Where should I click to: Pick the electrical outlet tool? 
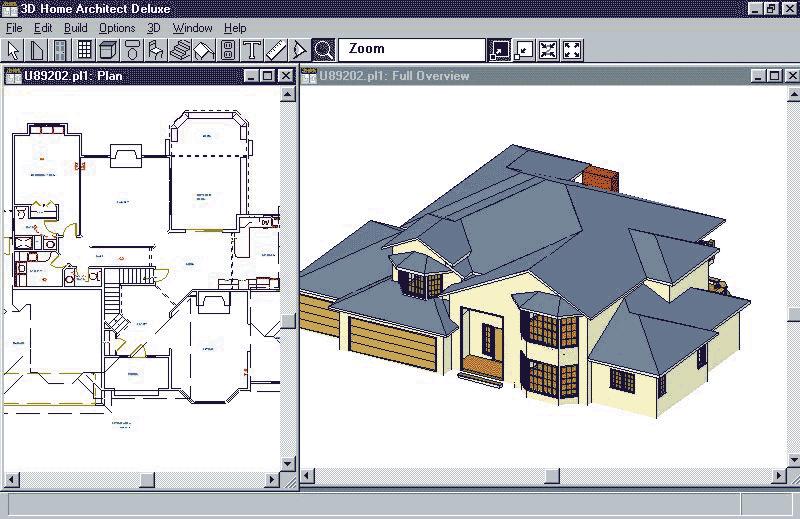[x=228, y=49]
